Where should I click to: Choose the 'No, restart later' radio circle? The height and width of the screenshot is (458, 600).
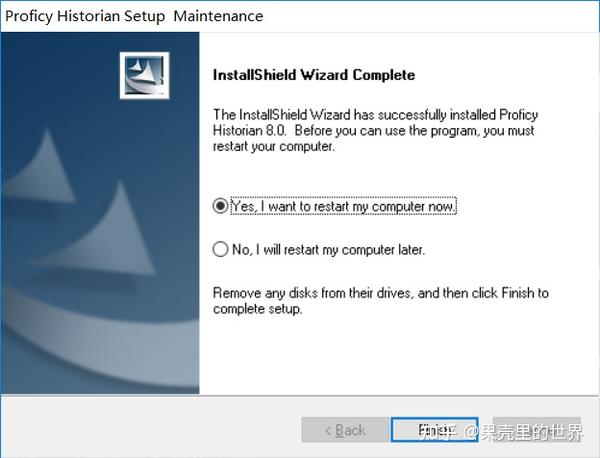pyautogui.click(x=220, y=249)
